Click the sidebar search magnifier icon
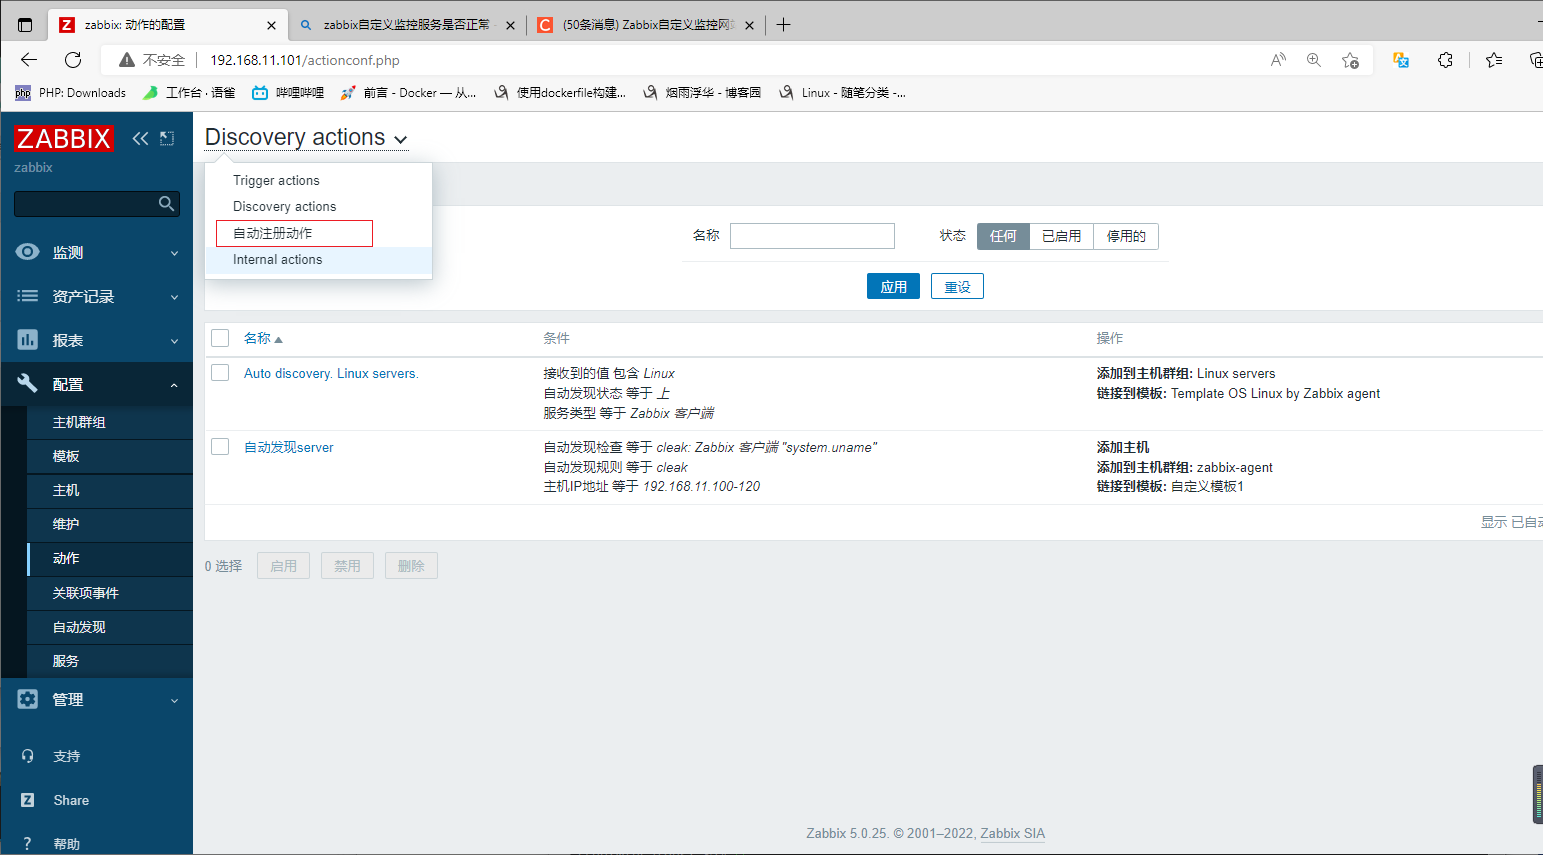 (x=166, y=204)
